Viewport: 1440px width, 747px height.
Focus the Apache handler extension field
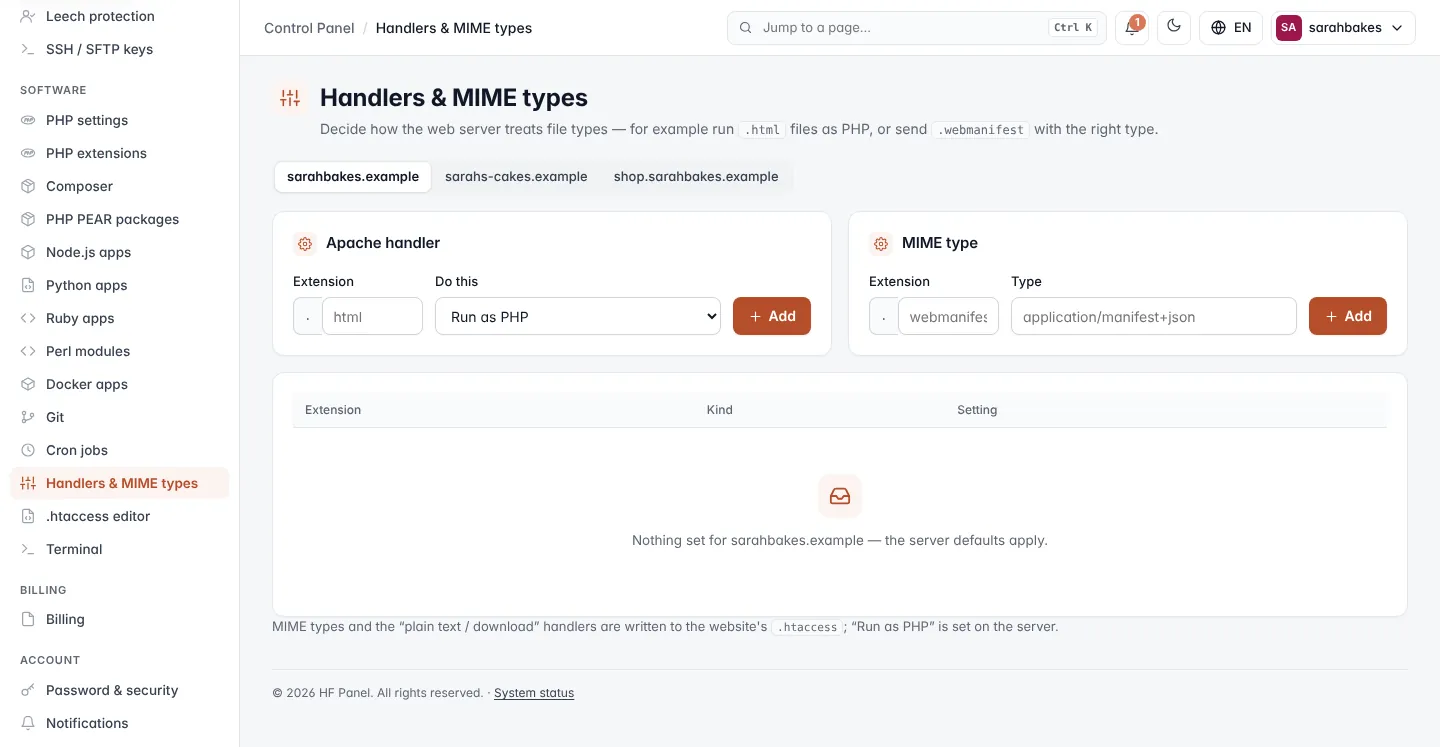pyautogui.click(x=372, y=316)
